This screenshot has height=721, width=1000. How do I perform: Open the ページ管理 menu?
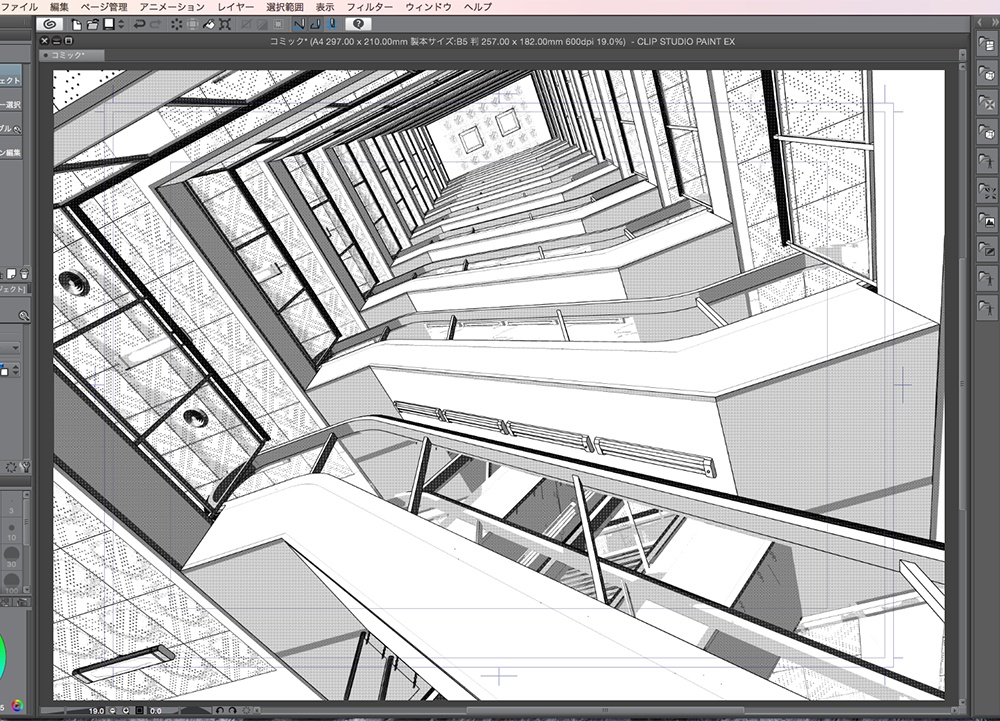pos(104,7)
